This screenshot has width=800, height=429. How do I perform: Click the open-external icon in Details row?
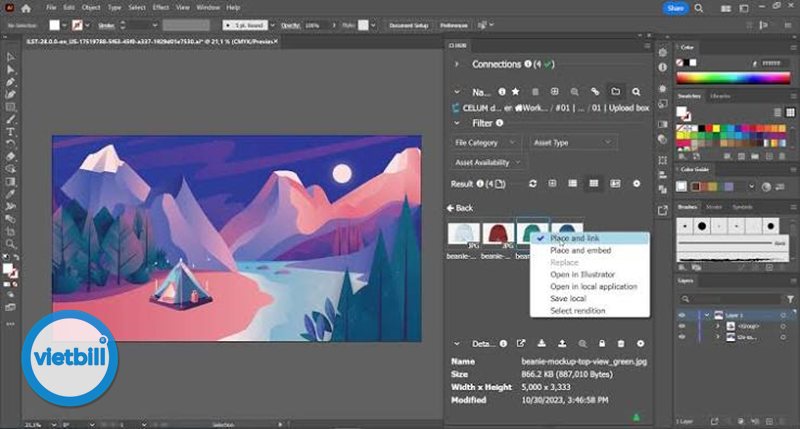pyautogui.click(x=521, y=343)
